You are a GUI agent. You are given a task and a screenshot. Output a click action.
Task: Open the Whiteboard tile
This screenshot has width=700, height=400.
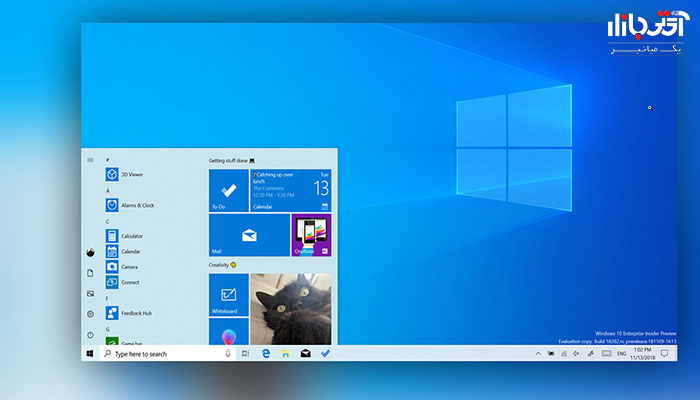click(x=229, y=295)
